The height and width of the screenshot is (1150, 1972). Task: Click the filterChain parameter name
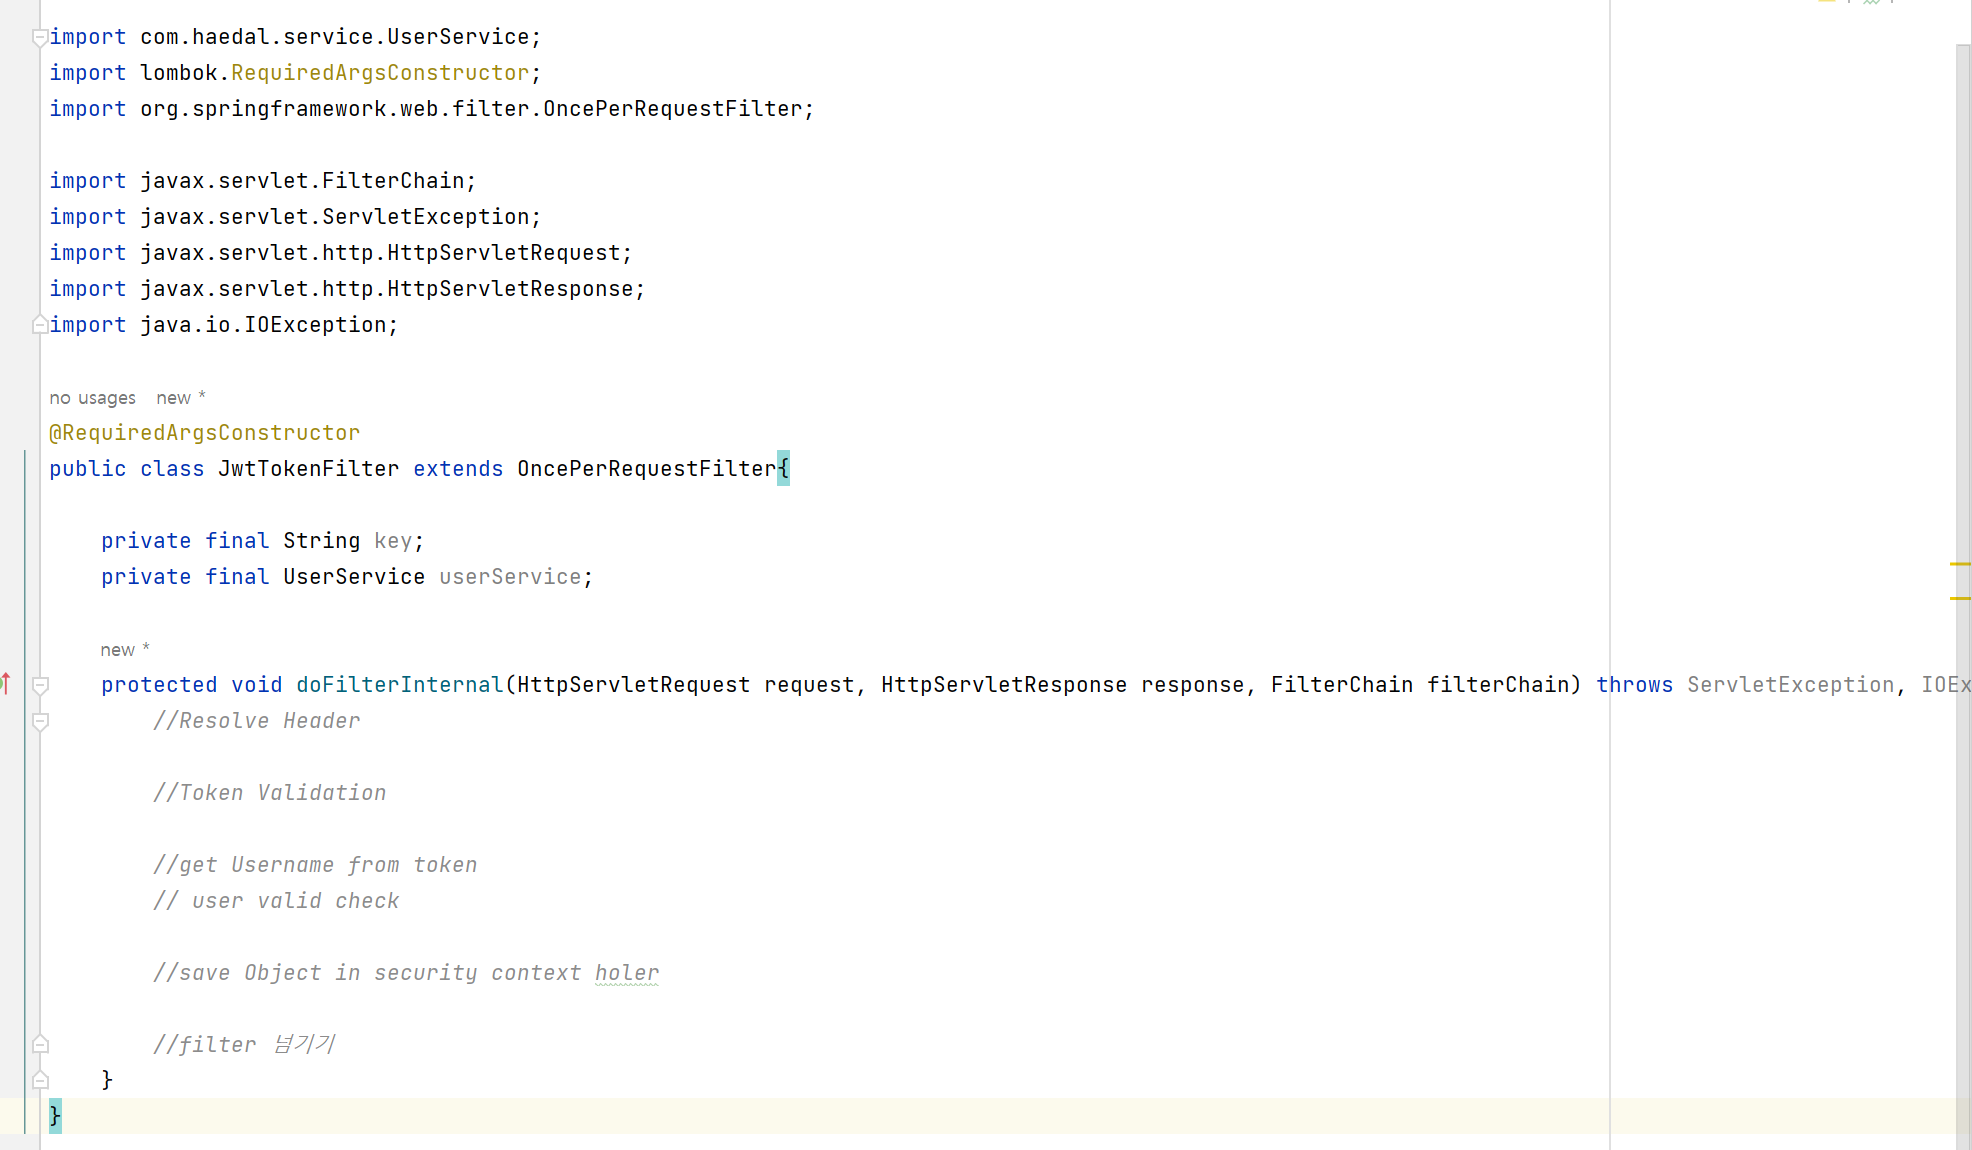click(1497, 685)
